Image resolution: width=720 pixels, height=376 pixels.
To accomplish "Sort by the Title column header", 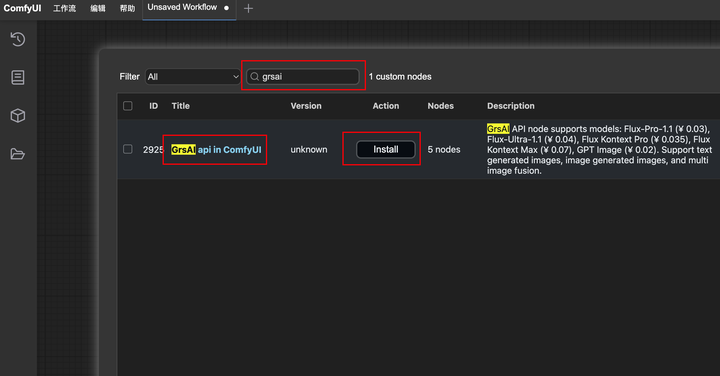I will (x=180, y=106).
